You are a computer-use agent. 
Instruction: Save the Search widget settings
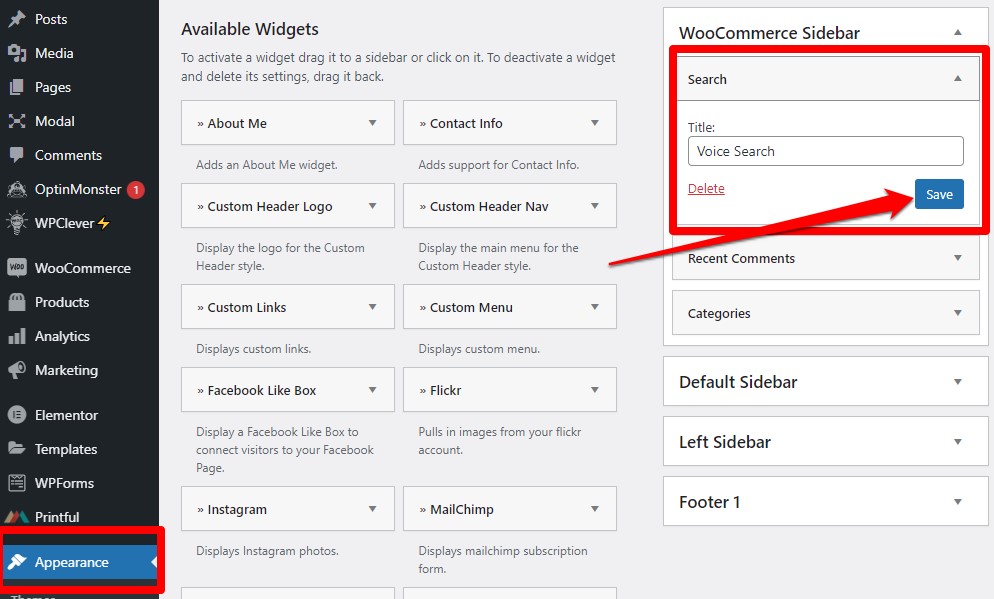point(938,194)
